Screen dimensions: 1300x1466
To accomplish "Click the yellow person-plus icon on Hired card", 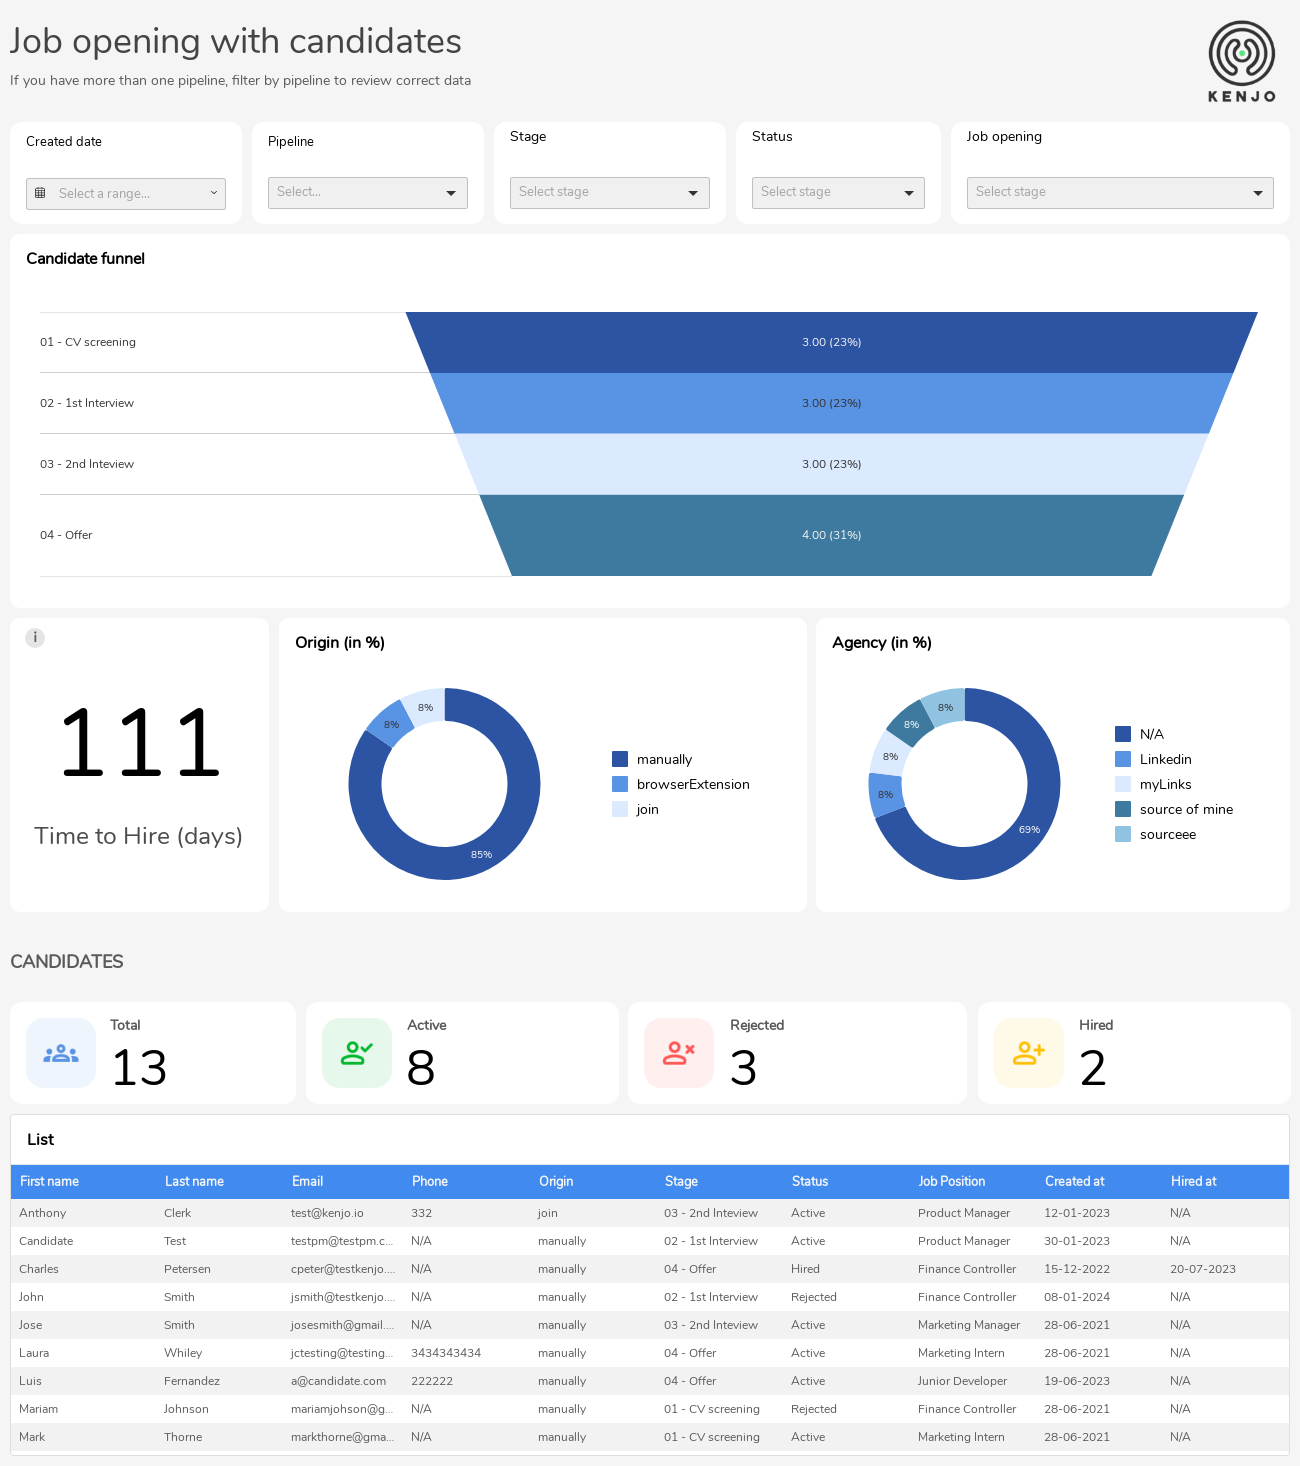I will pos(1028,1052).
